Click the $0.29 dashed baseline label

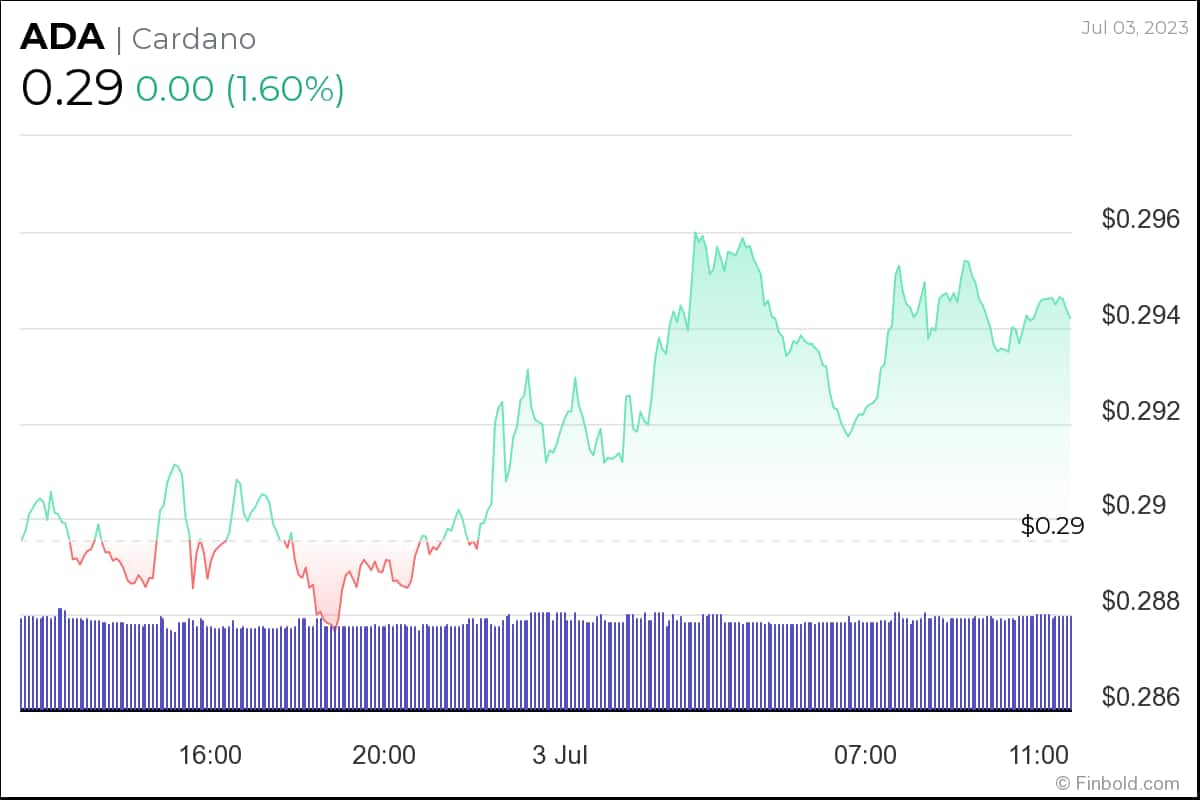point(1053,526)
